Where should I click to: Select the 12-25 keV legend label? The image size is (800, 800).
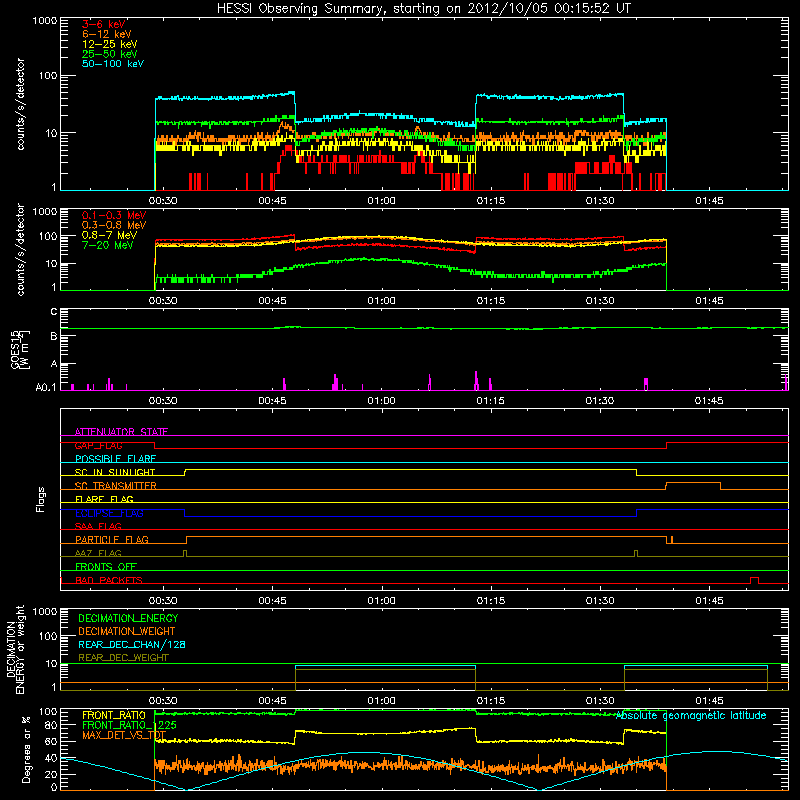(110, 44)
